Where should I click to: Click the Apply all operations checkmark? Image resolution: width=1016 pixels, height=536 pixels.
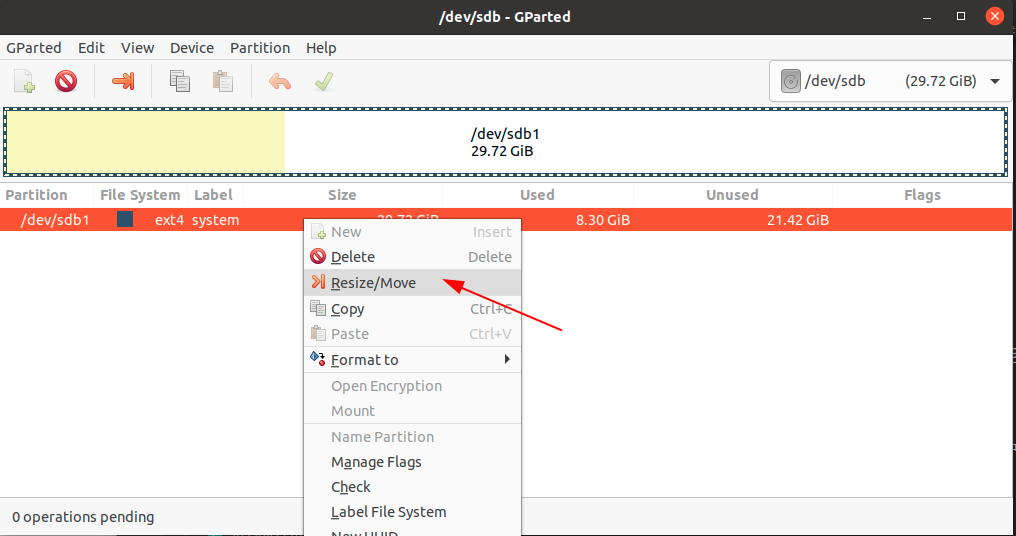(323, 81)
